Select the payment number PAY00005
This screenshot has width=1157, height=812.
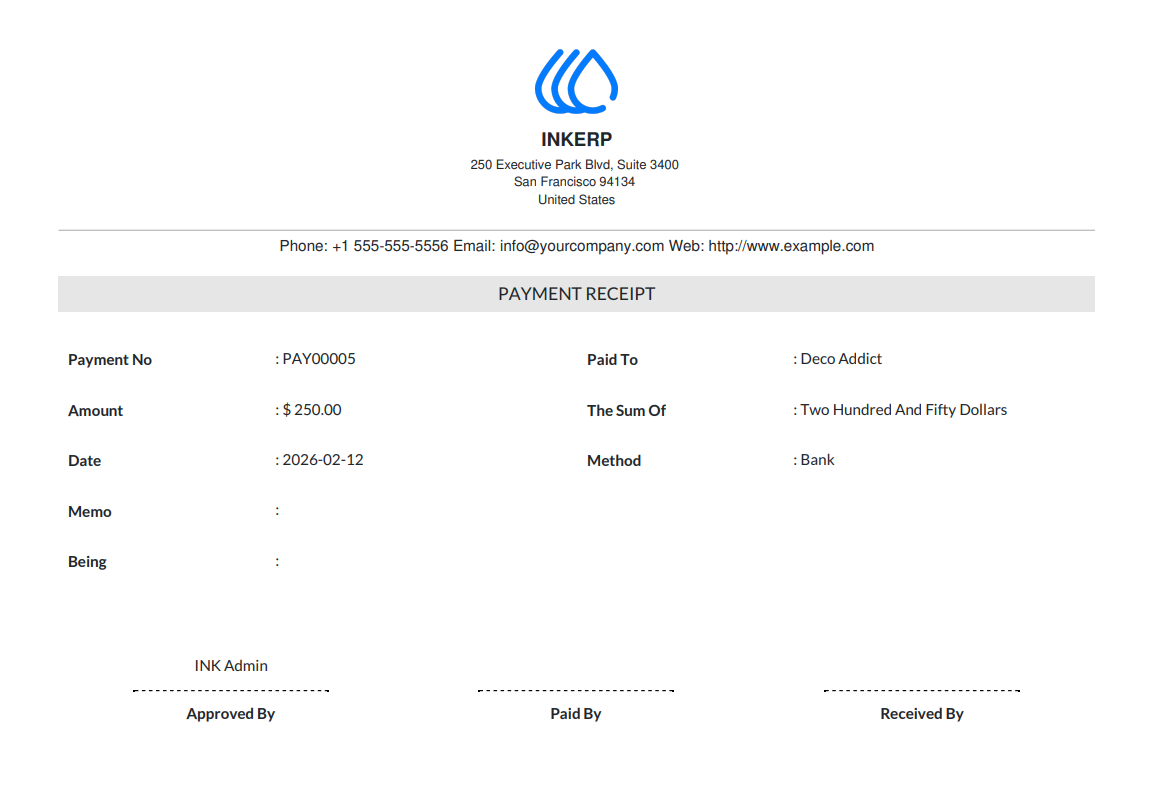click(319, 359)
